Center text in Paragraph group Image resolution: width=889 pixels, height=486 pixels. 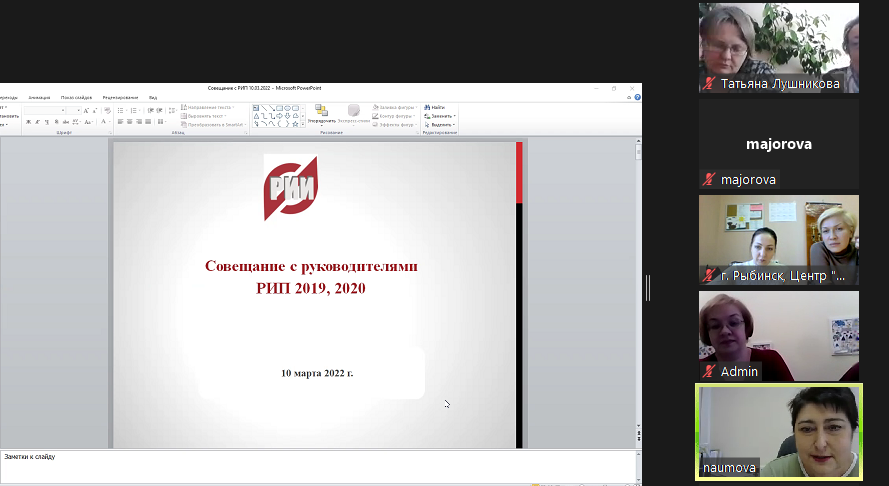[x=130, y=122]
